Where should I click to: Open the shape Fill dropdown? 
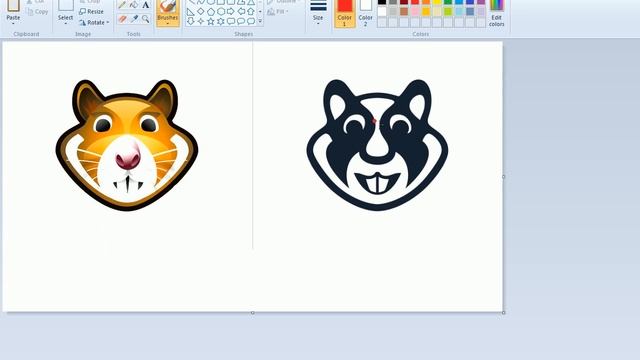pos(278,11)
